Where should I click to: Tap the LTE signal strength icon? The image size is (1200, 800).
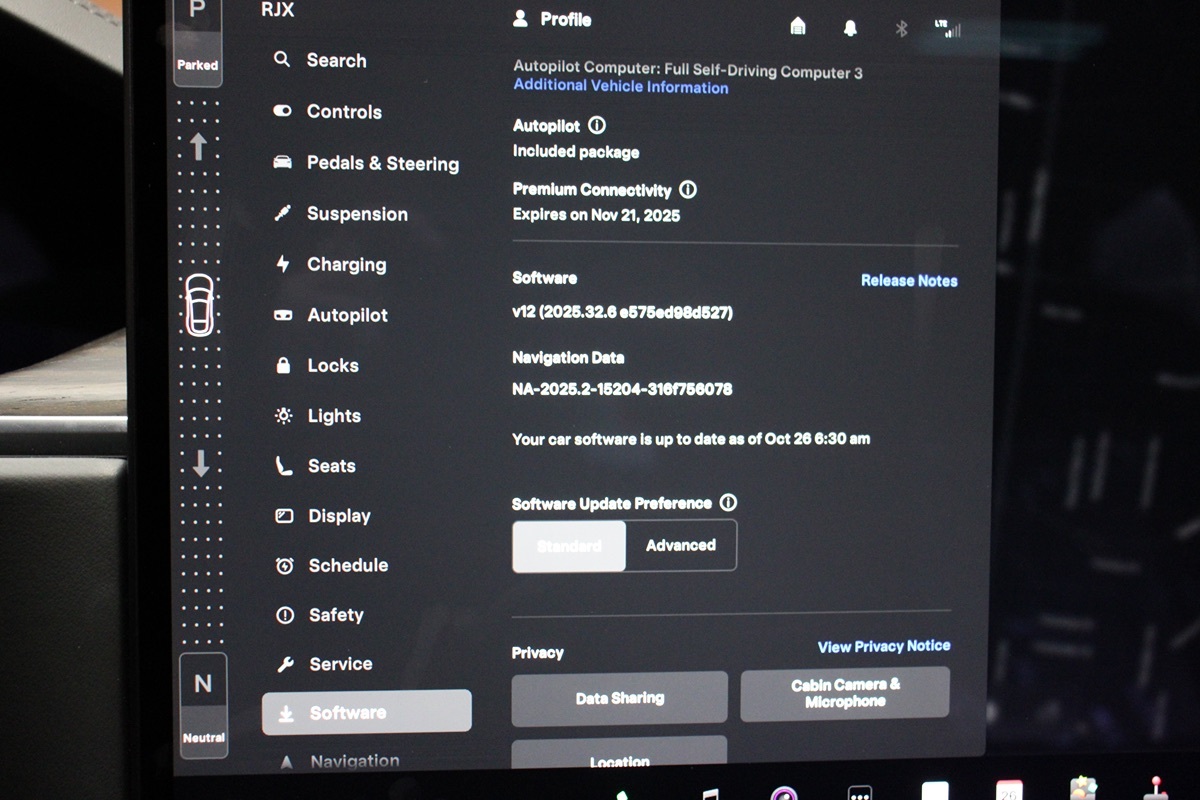[x=948, y=28]
